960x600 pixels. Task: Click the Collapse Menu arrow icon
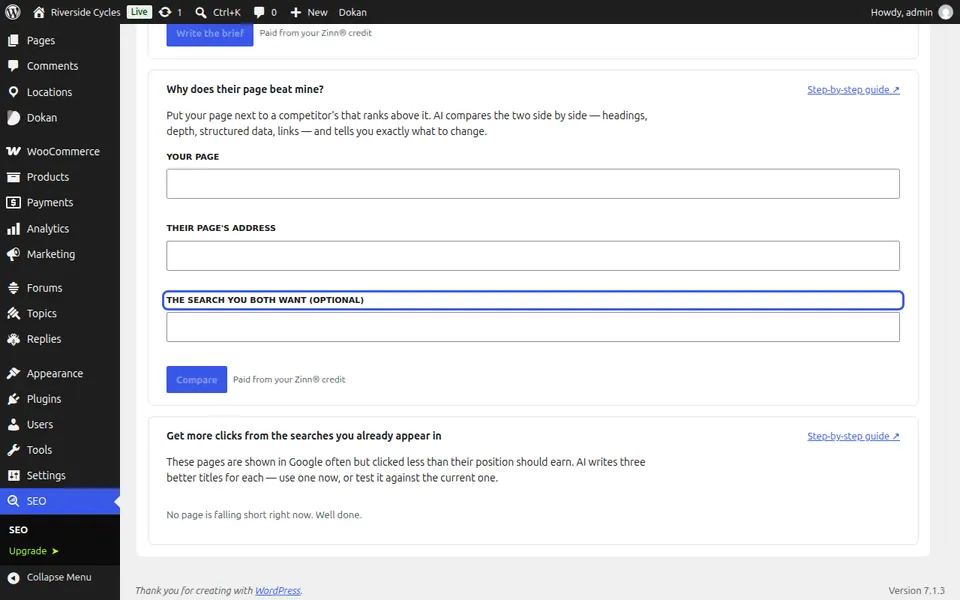(13, 577)
